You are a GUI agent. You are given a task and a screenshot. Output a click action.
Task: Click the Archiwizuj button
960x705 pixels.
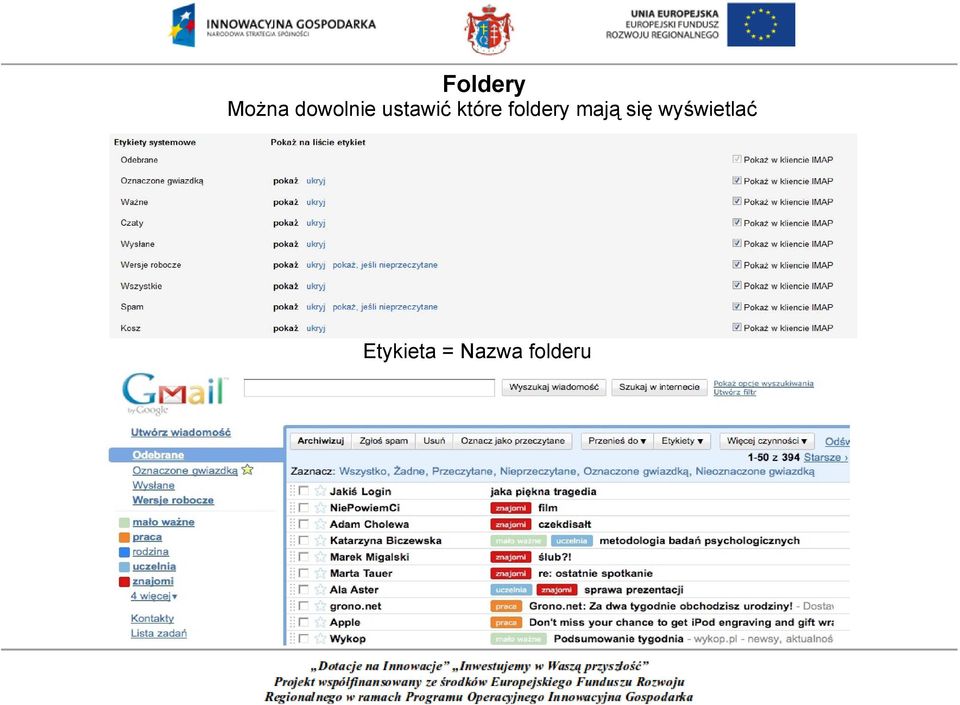(321, 441)
